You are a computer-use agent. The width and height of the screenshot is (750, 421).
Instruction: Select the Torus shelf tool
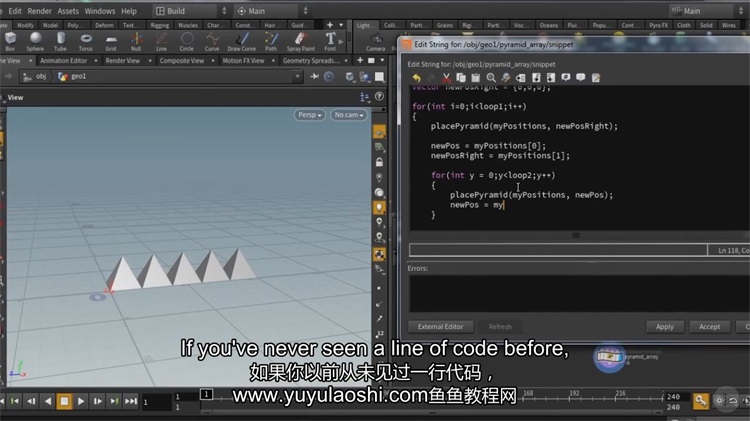pyautogui.click(x=86, y=41)
